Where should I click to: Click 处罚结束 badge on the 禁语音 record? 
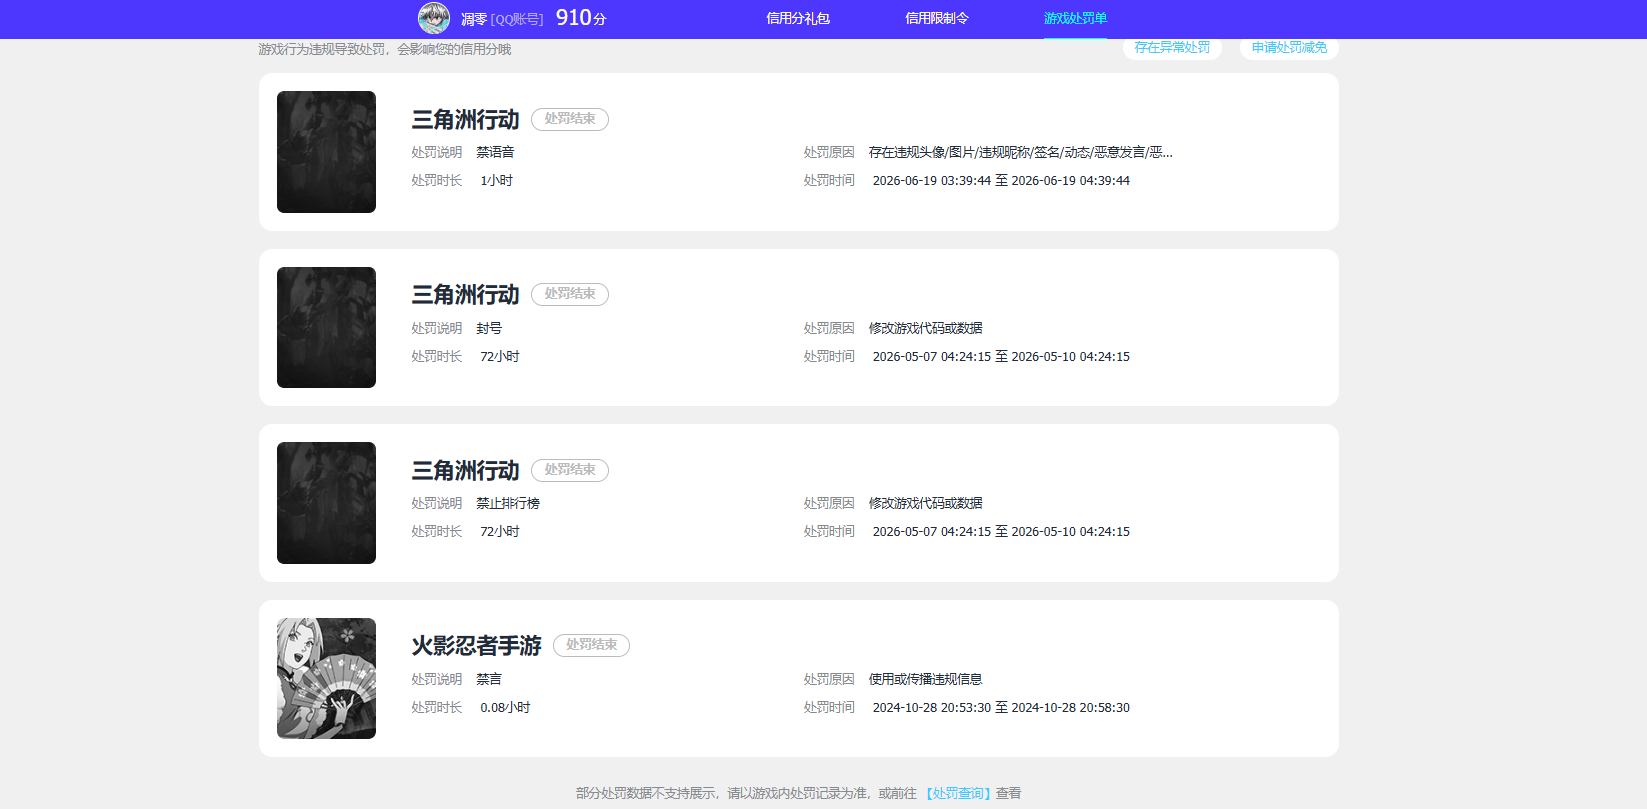point(570,119)
